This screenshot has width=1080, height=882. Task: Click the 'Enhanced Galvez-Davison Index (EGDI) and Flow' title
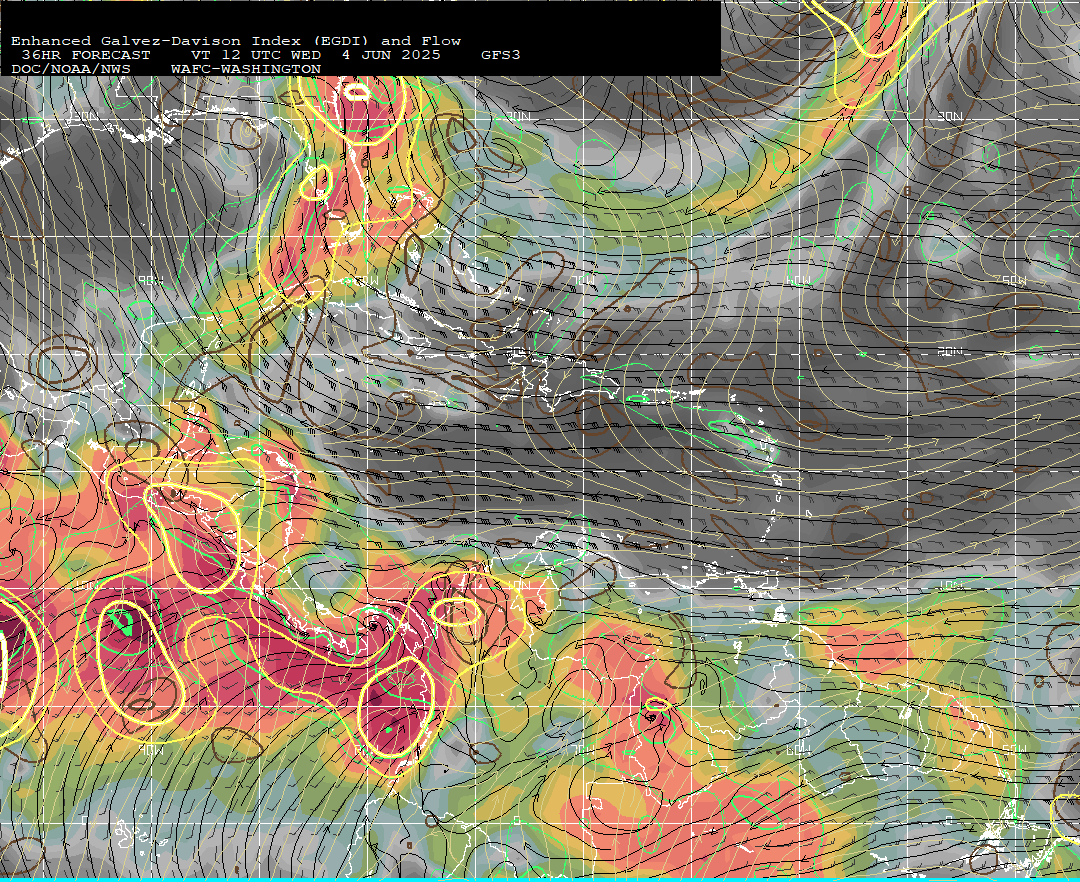(236, 41)
